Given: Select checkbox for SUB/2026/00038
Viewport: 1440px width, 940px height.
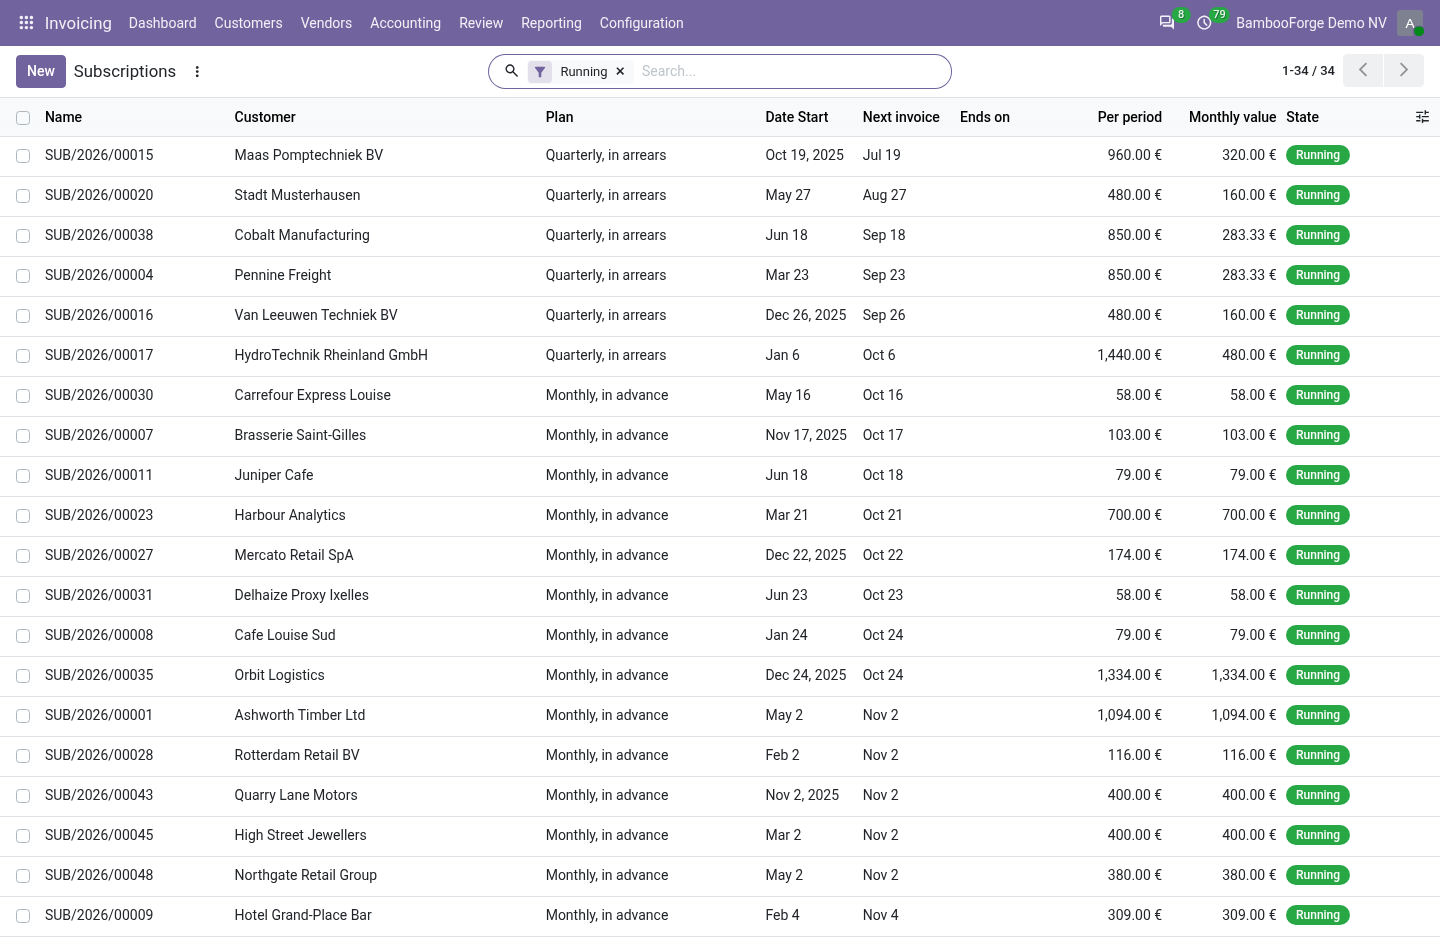Looking at the screenshot, I should 23,236.
